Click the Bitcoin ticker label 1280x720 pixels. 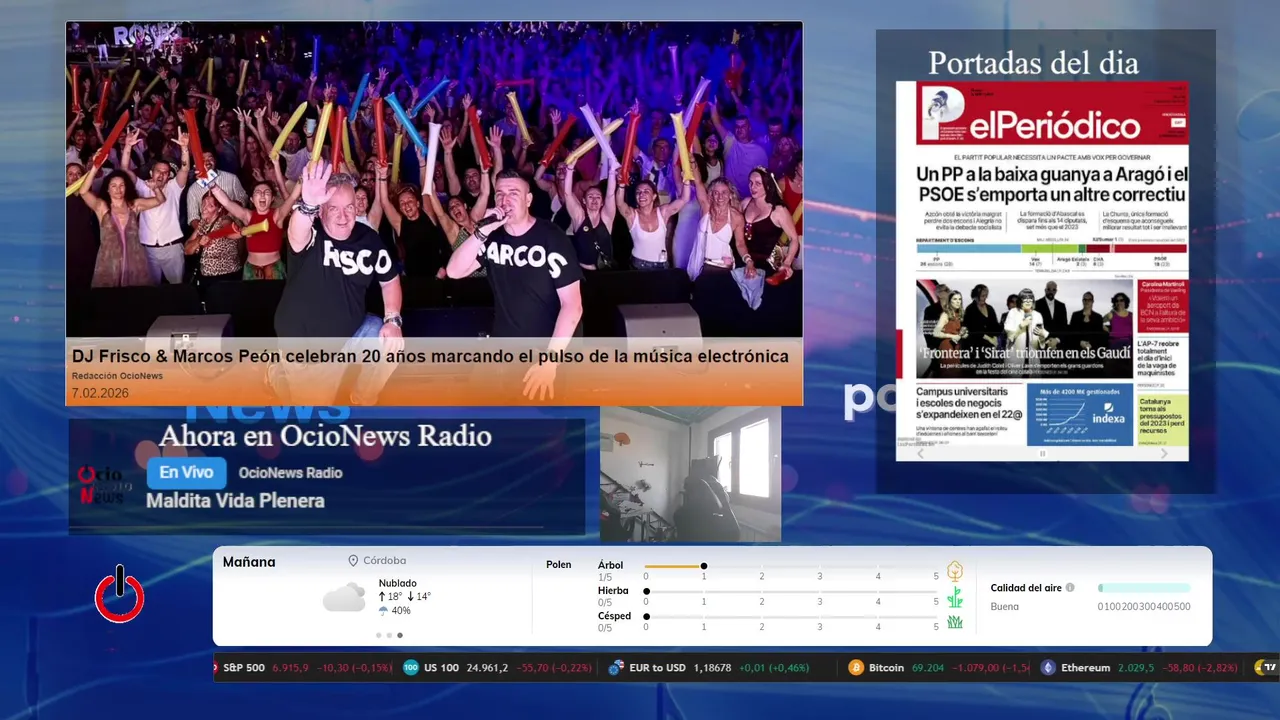[x=887, y=667]
